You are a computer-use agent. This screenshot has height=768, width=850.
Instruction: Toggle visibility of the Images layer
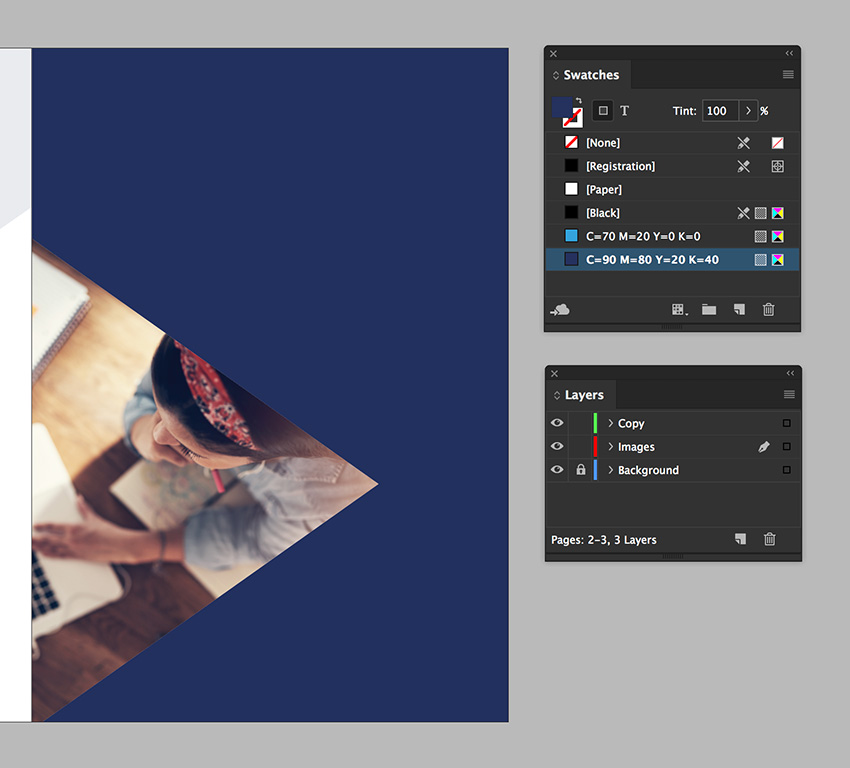pyautogui.click(x=557, y=446)
